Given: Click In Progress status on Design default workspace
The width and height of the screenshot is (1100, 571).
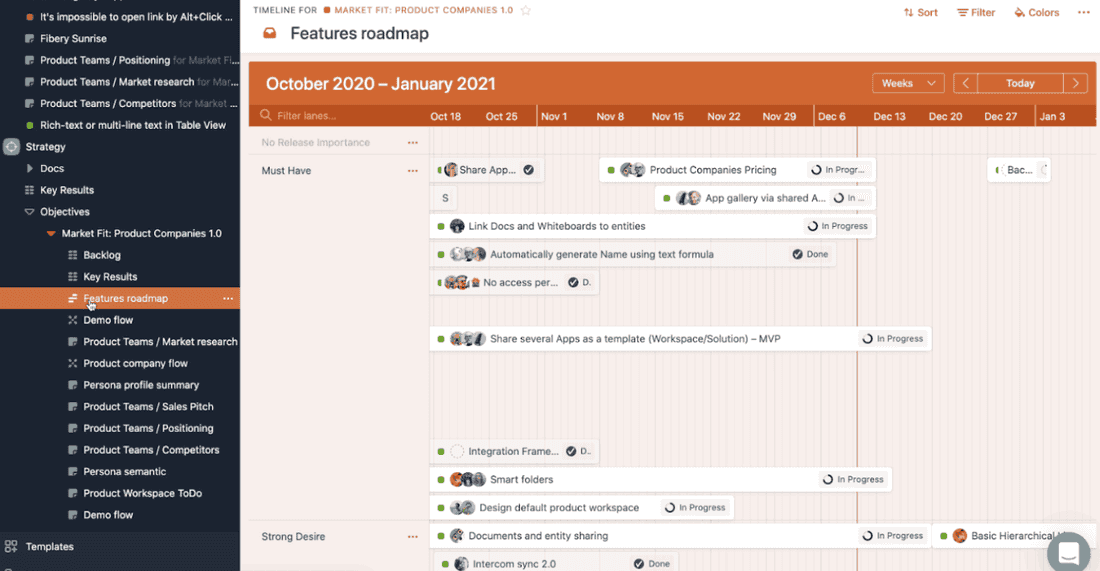Looking at the screenshot, I should (x=695, y=508).
